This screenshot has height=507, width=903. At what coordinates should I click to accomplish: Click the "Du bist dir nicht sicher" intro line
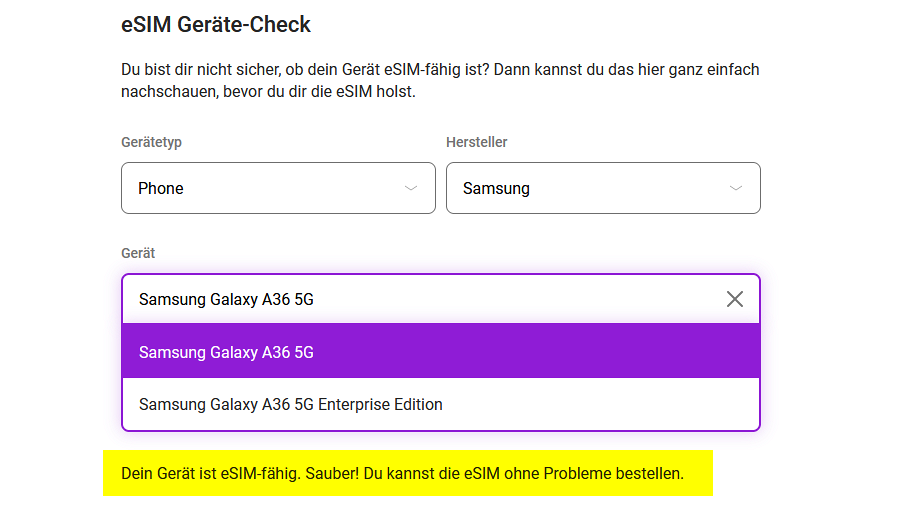point(440,70)
